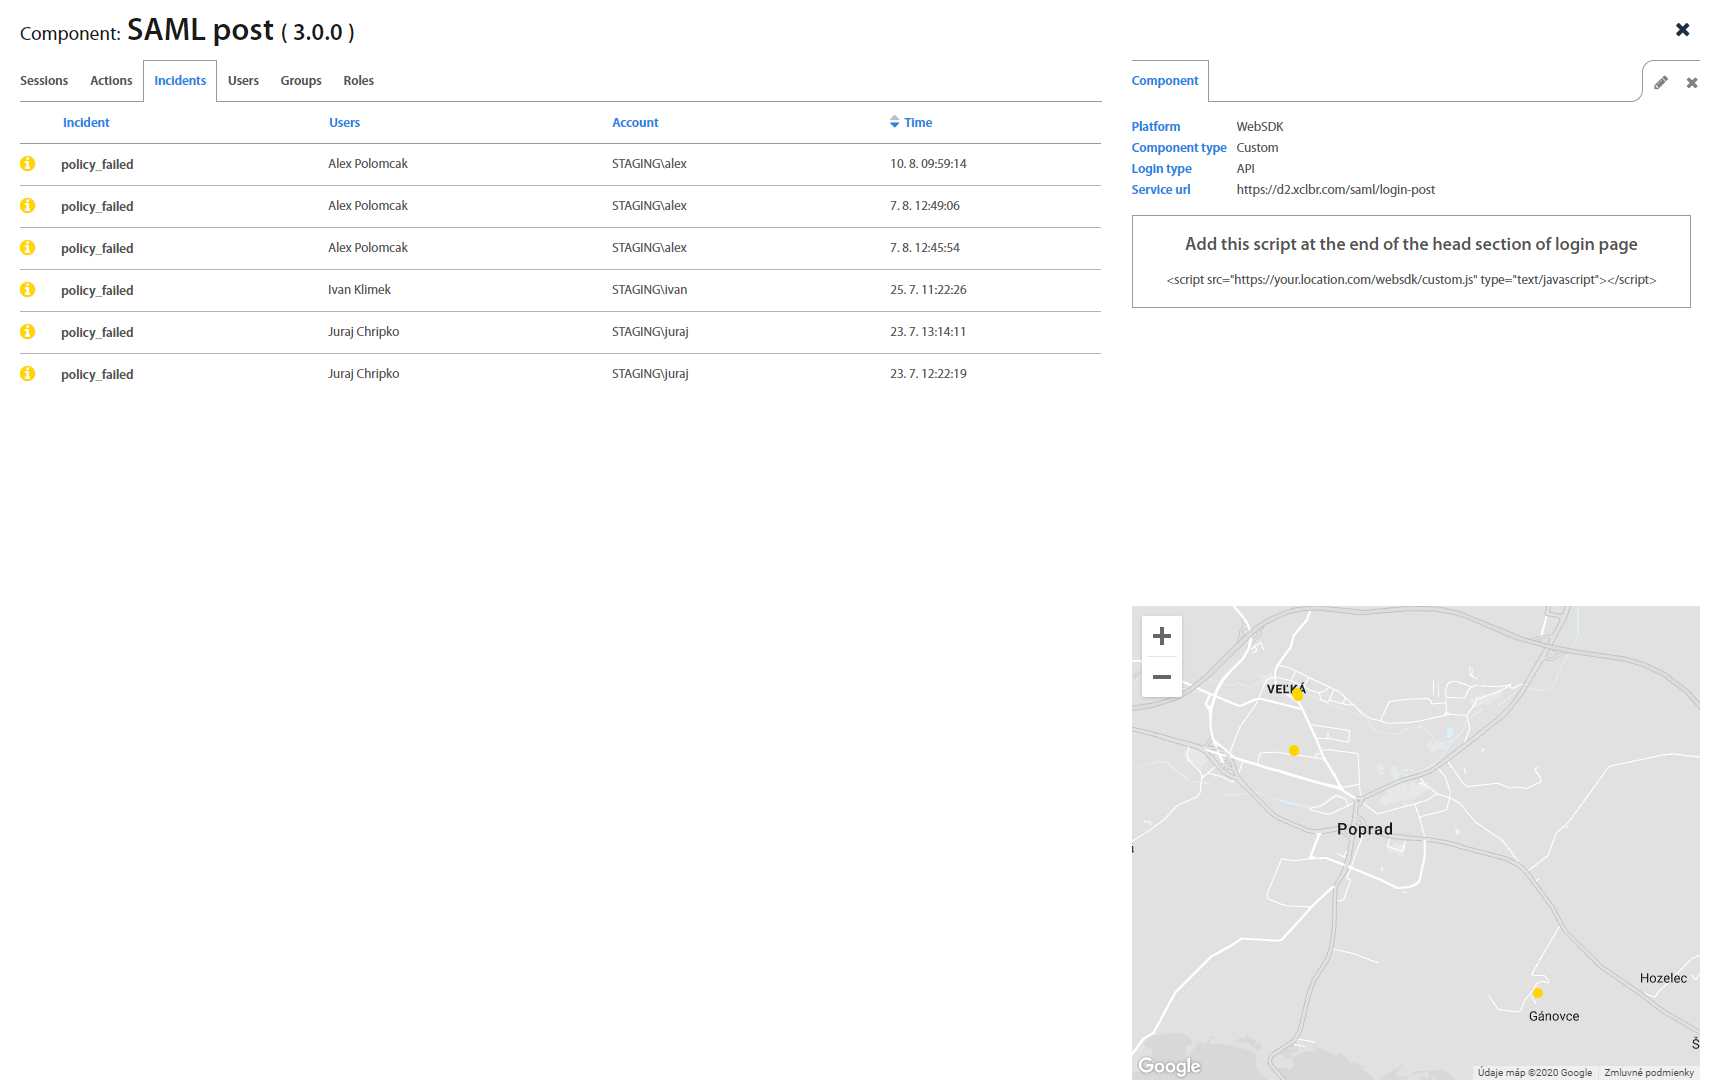Sort incidents by Time column
The image size is (1720, 1080).
pyautogui.click(x=917, y=123)
